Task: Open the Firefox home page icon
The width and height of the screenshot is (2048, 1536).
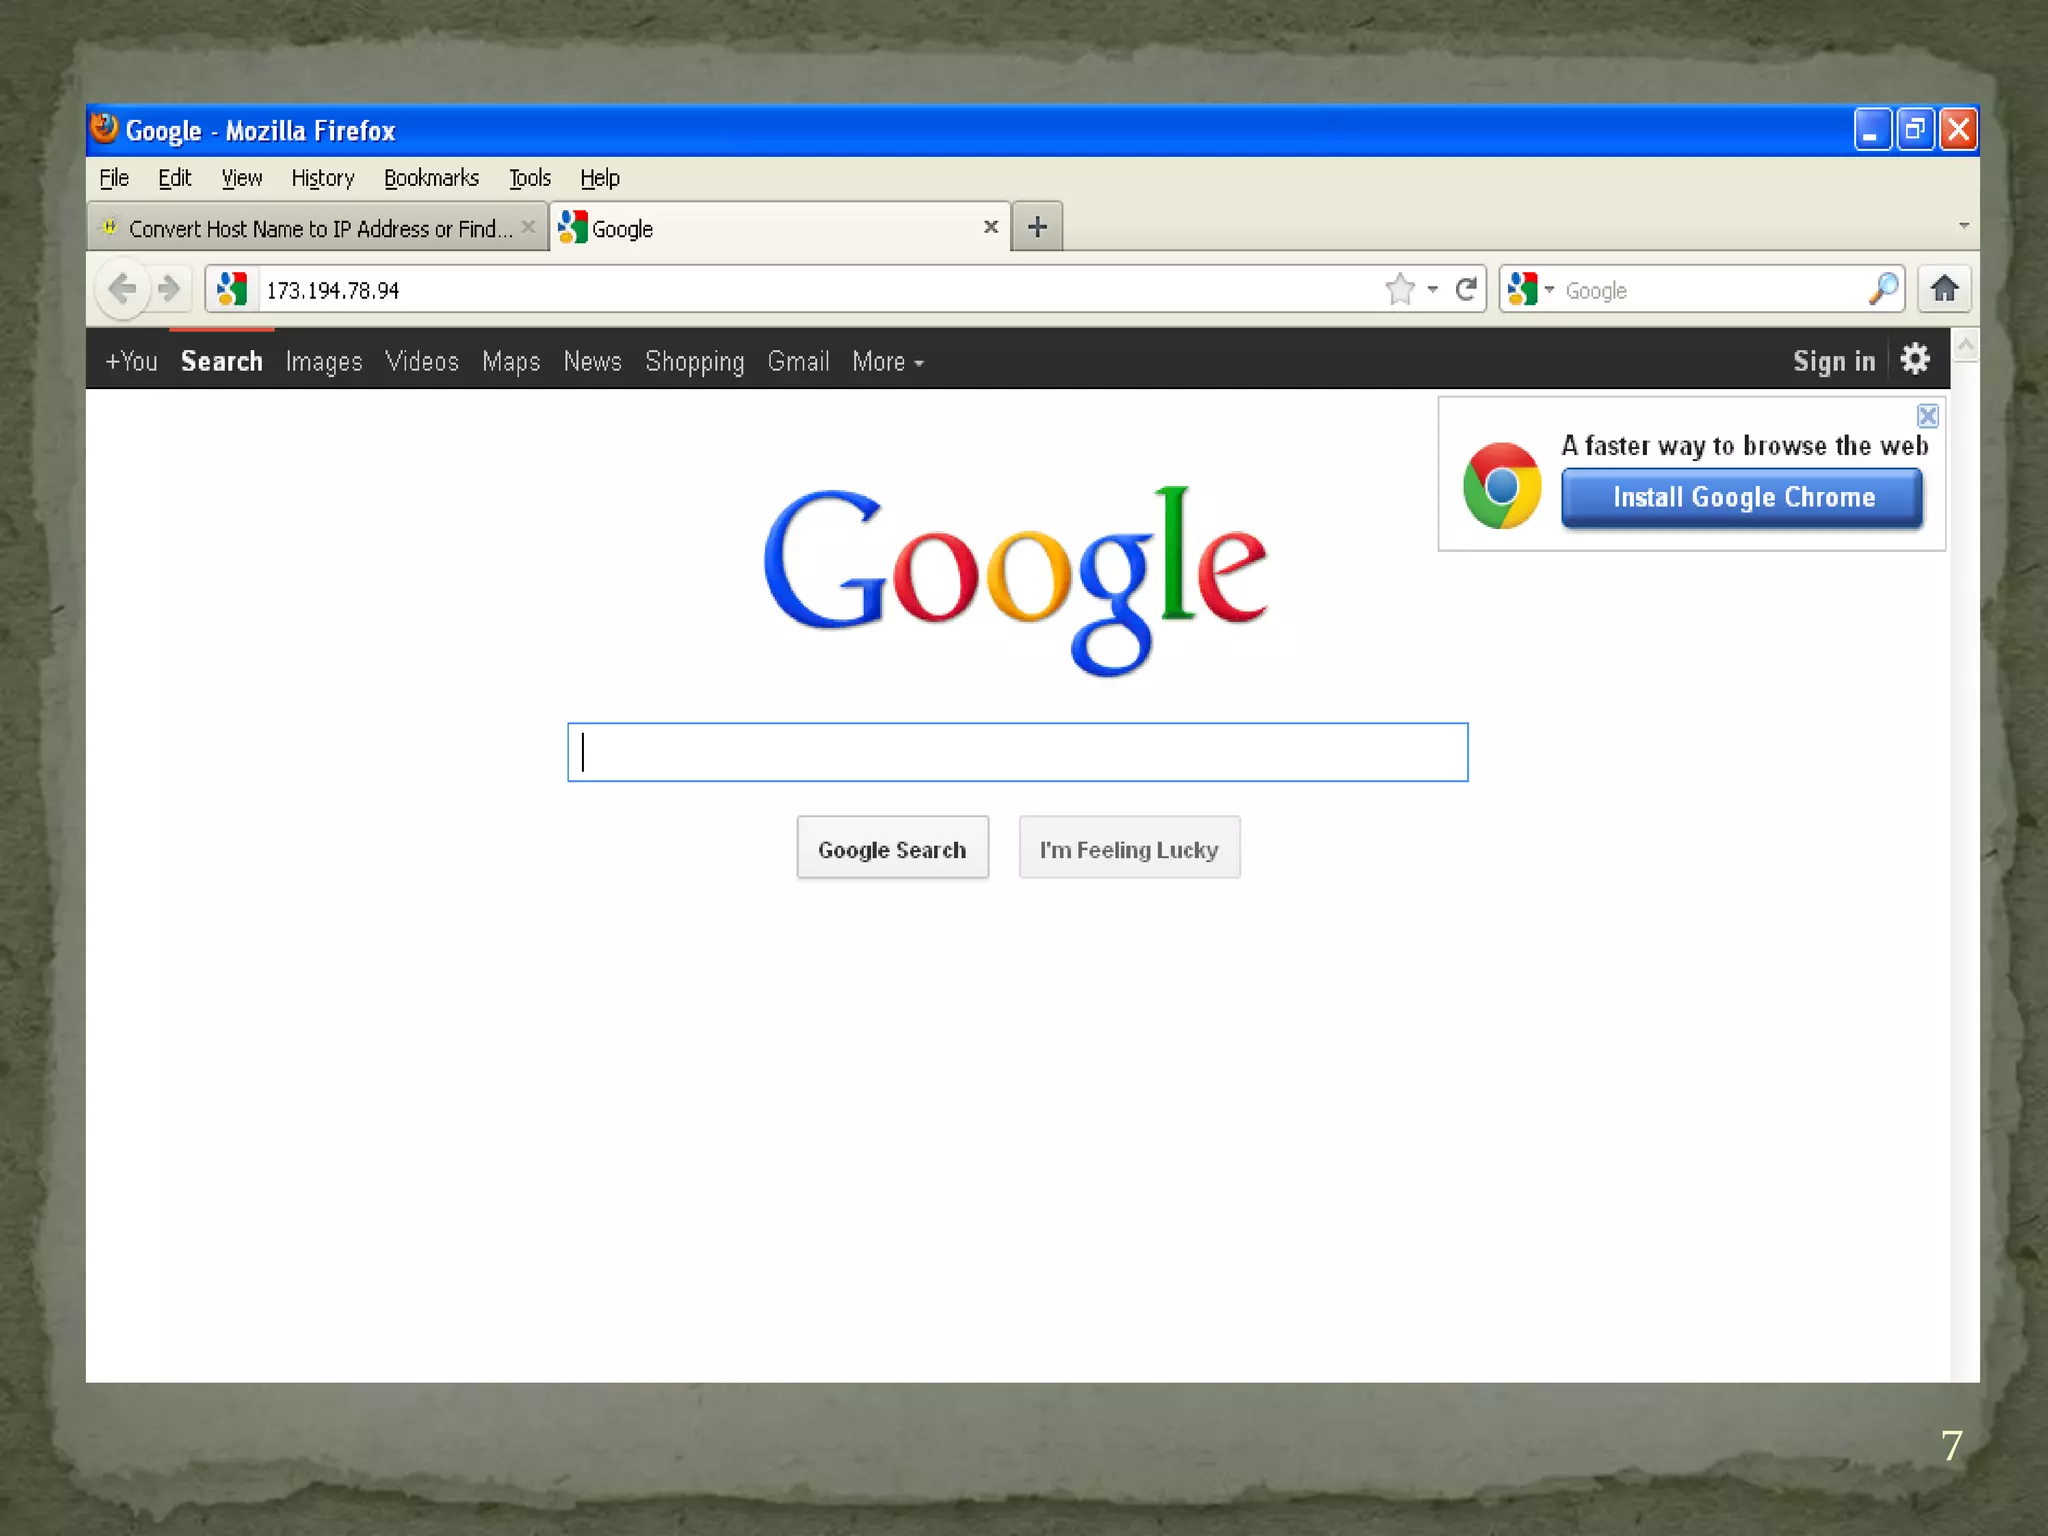Action: pyautogui.click(x=1944, y=289)
